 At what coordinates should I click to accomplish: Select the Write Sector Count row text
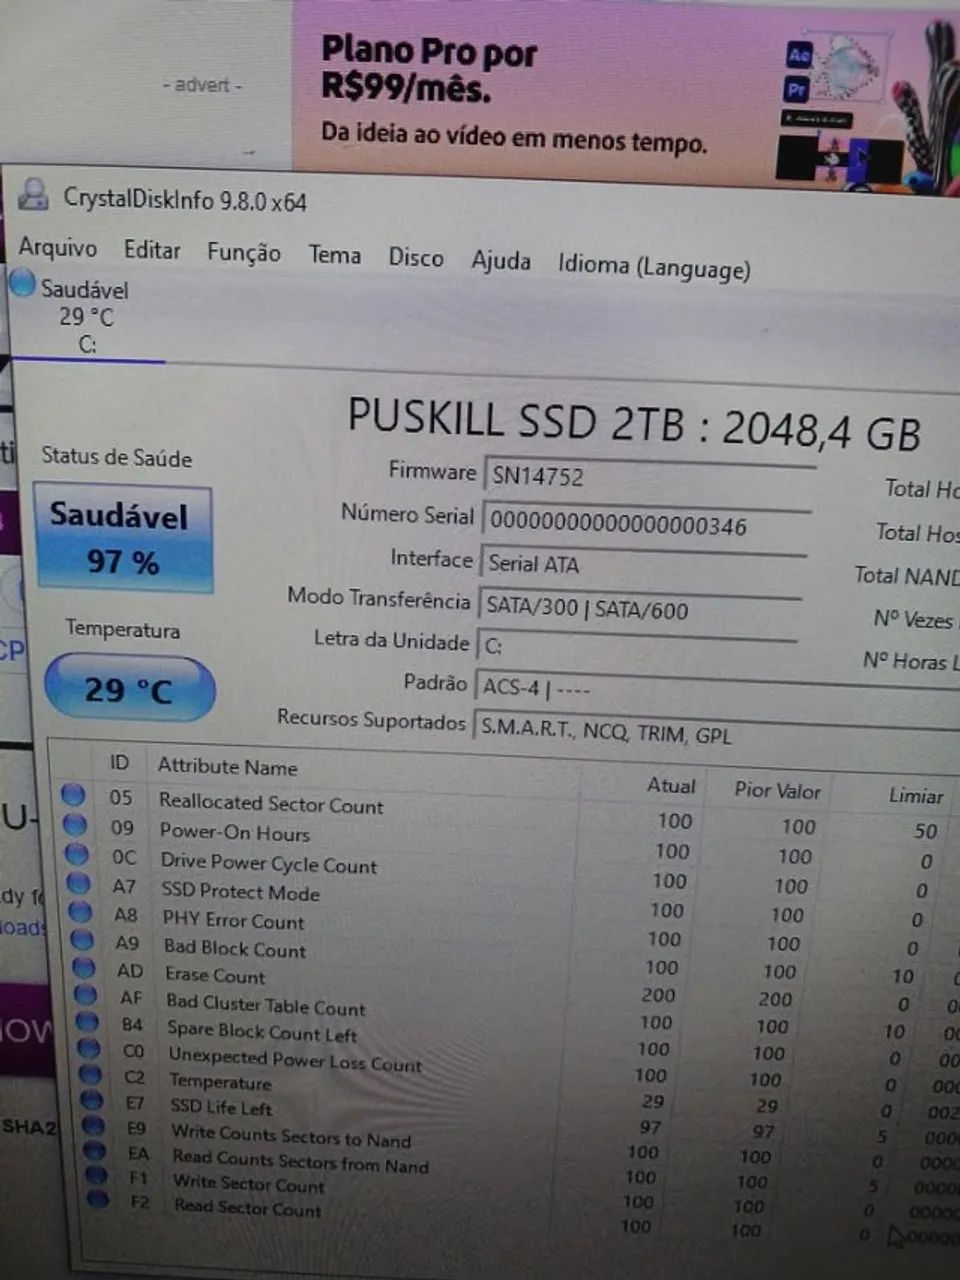pyautogui.click(x=249, y=1184)
